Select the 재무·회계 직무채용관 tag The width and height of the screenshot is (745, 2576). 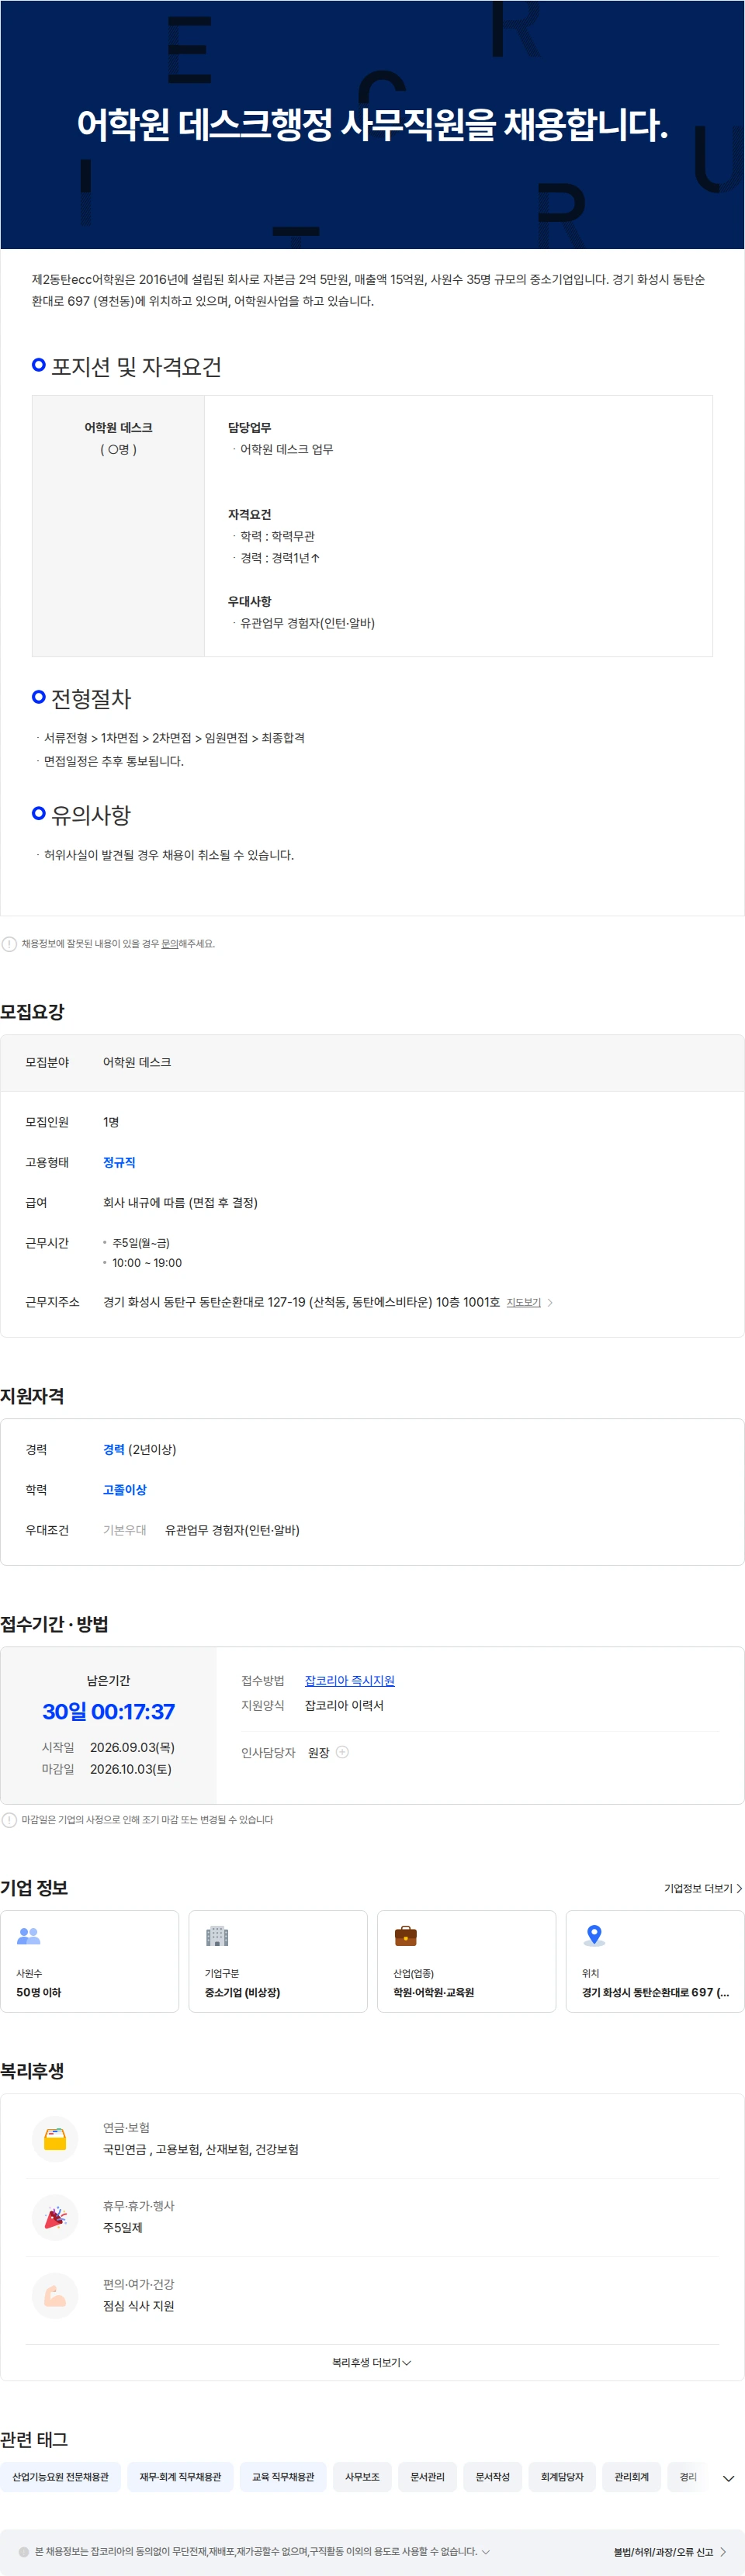(x=180, y=2476)
